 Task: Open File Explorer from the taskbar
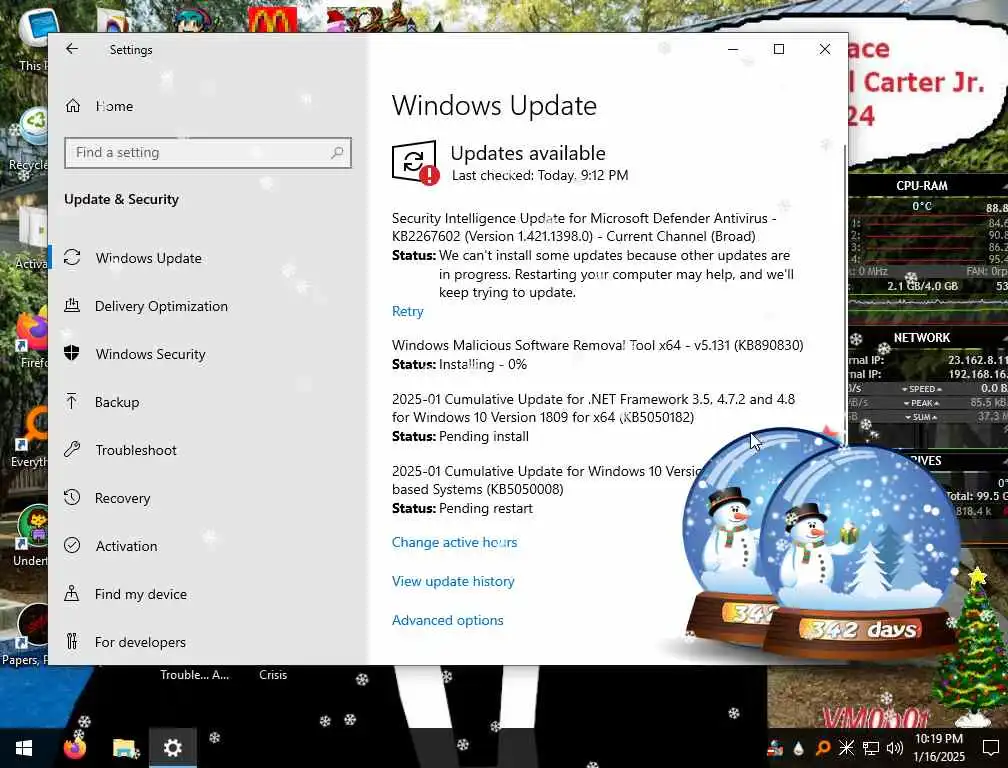click(x=124, y=748)
